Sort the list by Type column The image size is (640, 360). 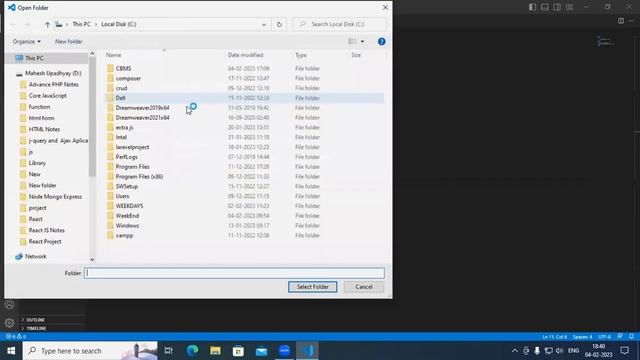[x=301, y=55]
